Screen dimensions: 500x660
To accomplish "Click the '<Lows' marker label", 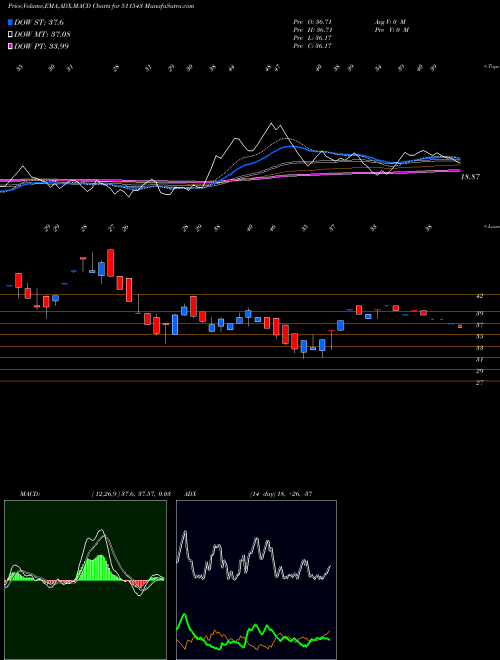I will click(x=491, y=226).
